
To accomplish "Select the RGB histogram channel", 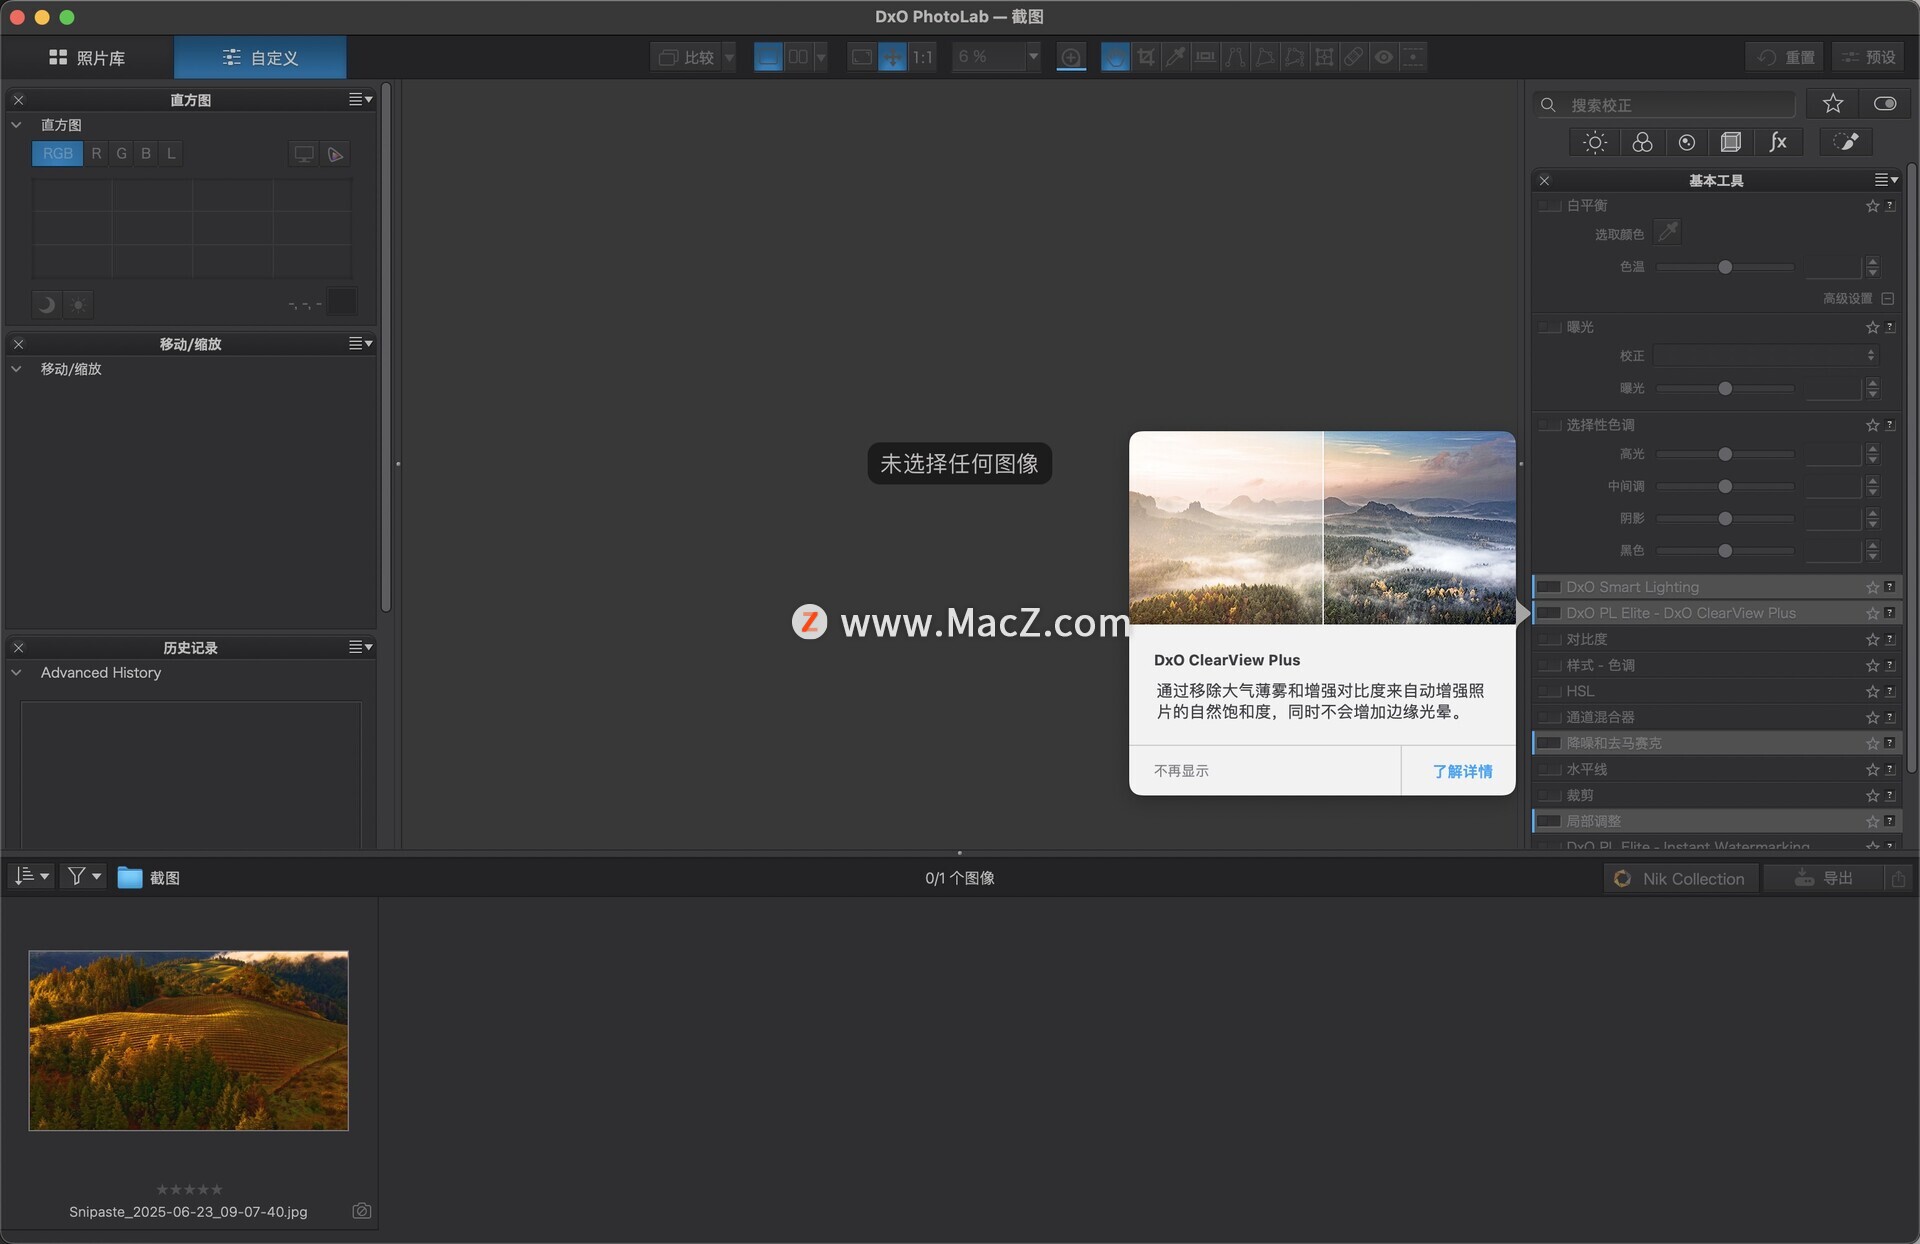I will coord(58,153).
